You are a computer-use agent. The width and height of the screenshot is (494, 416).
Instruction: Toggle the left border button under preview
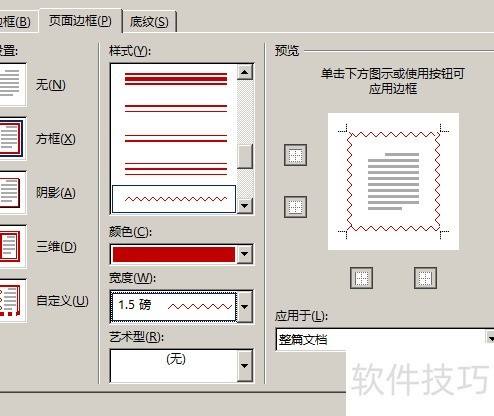361,278
